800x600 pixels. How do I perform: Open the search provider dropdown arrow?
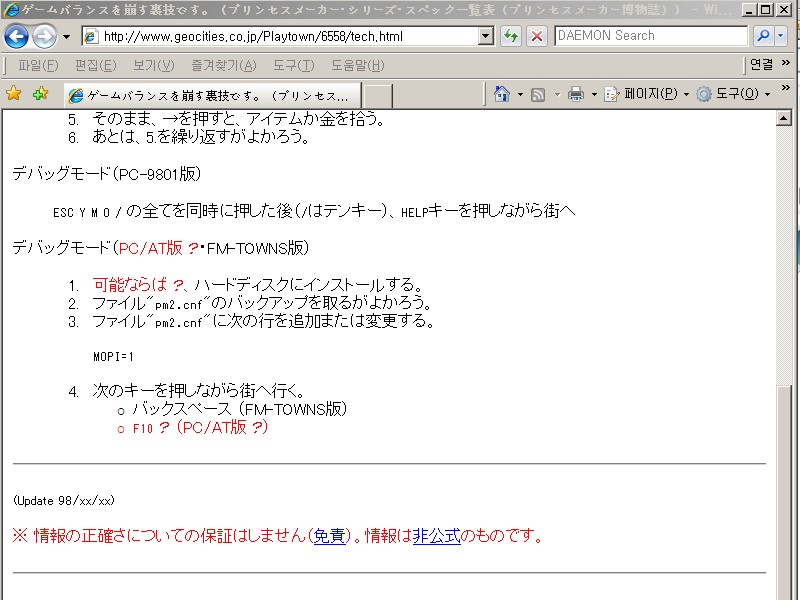tap(781, 36)
